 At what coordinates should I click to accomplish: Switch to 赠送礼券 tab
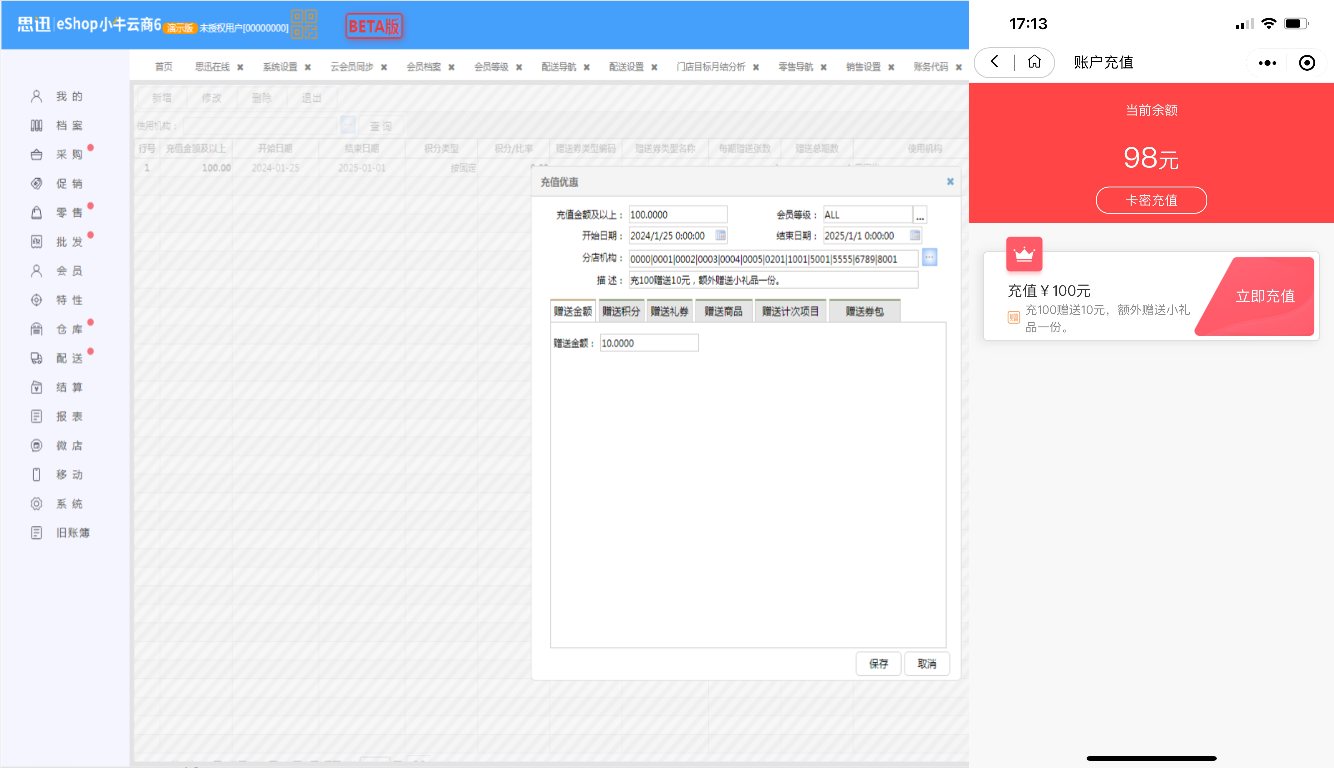pos(669,311)
